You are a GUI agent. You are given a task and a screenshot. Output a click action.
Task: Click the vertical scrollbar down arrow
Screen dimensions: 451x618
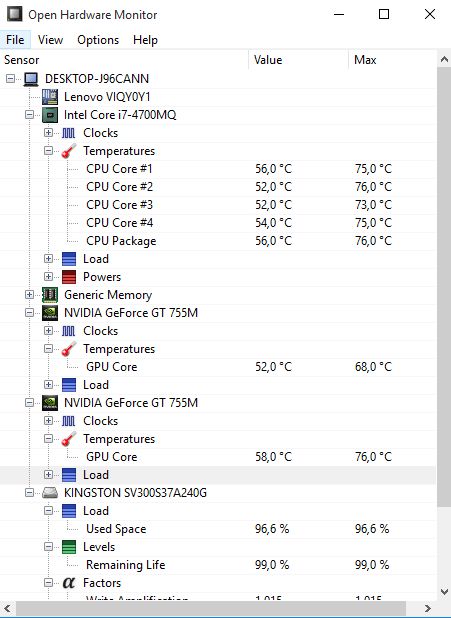click(444, 592)
